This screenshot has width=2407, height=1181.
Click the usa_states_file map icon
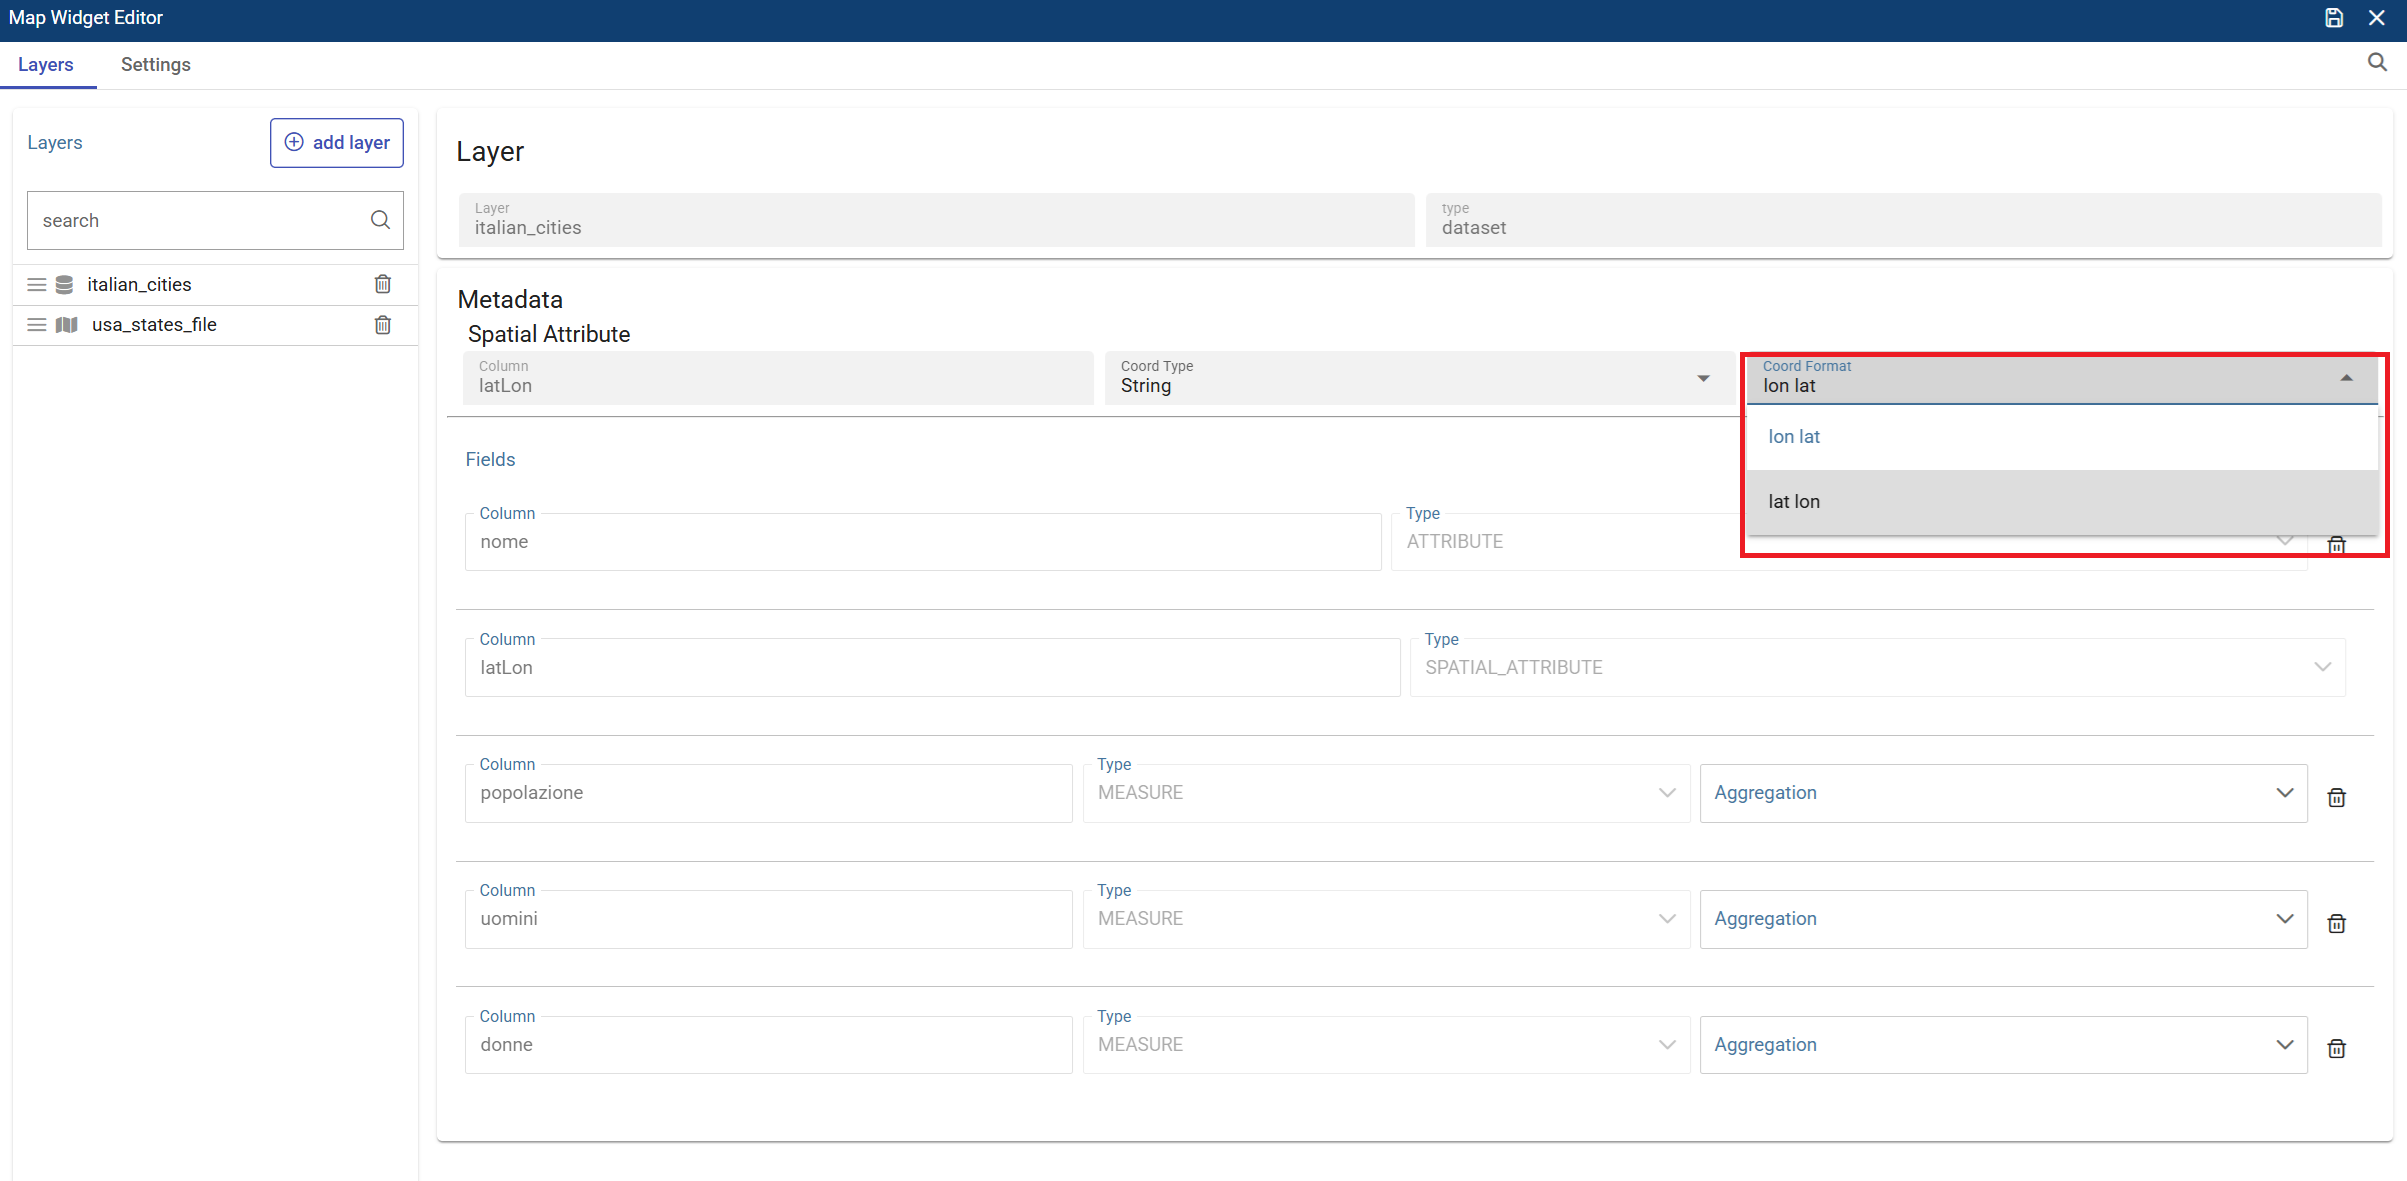coord(67,325)
